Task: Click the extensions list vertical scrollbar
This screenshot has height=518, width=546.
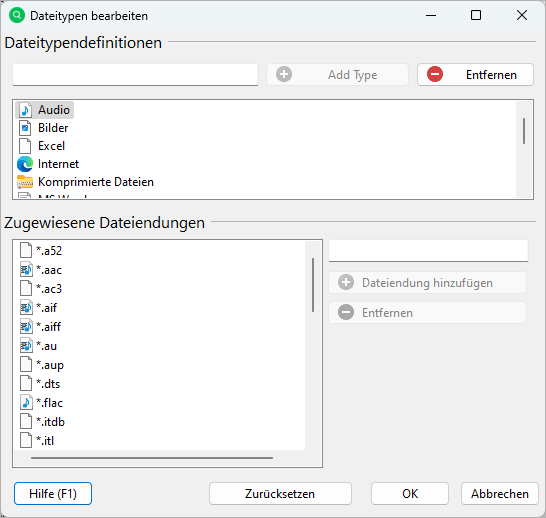Action: pos(313,285)
